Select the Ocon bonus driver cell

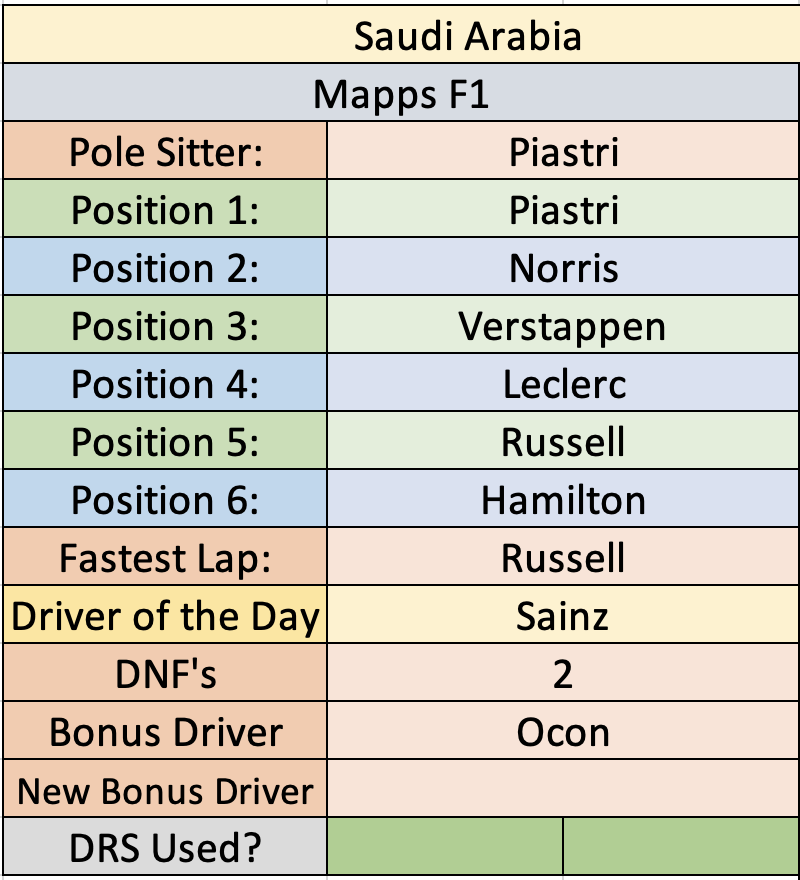[x=564, y=731]
